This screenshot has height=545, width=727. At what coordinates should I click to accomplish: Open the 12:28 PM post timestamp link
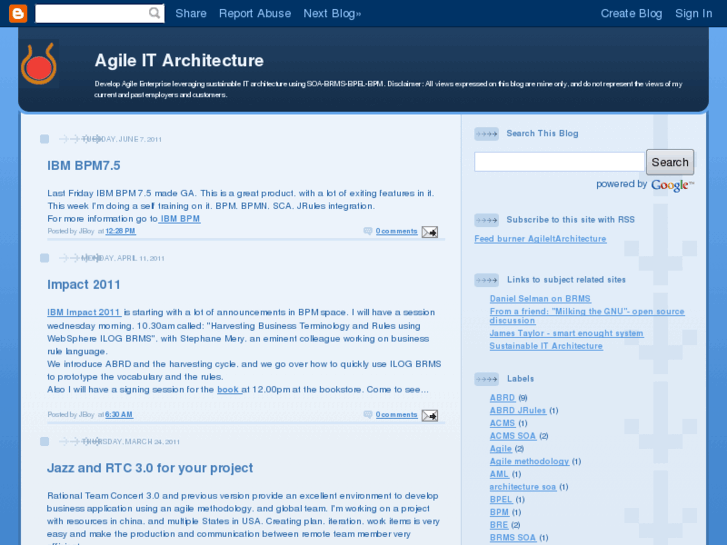point(121,231)
